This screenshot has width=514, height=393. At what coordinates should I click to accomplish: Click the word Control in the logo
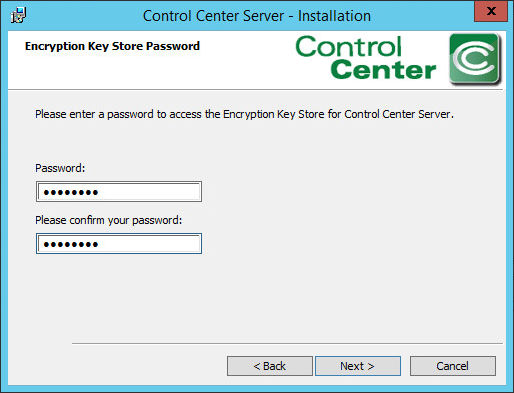pos(348,46)
